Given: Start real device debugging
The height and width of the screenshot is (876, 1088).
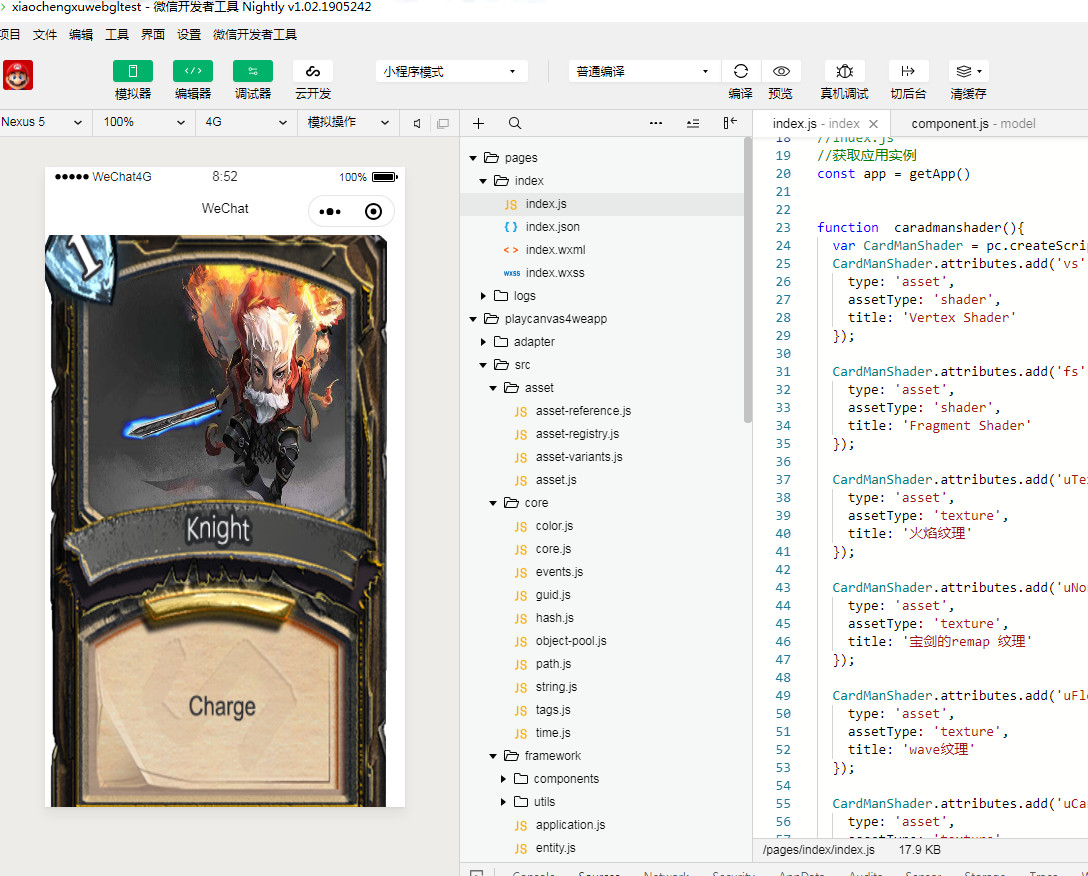Looking at the screenshot, I should 844,72.
